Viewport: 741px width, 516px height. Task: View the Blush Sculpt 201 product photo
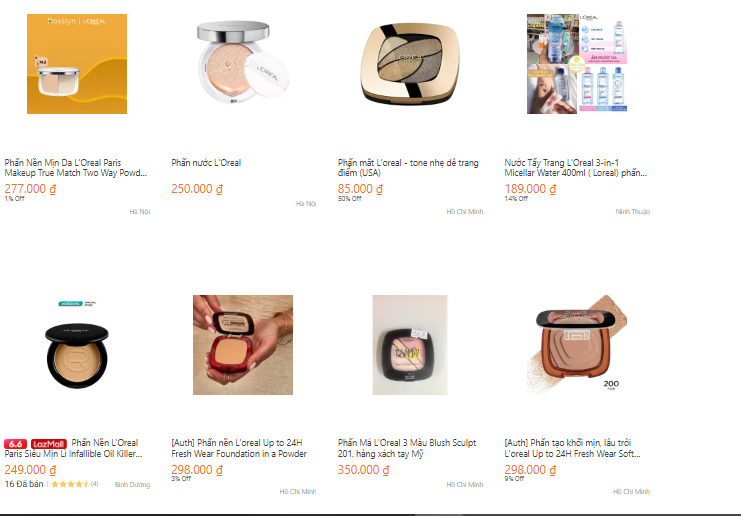410,345
